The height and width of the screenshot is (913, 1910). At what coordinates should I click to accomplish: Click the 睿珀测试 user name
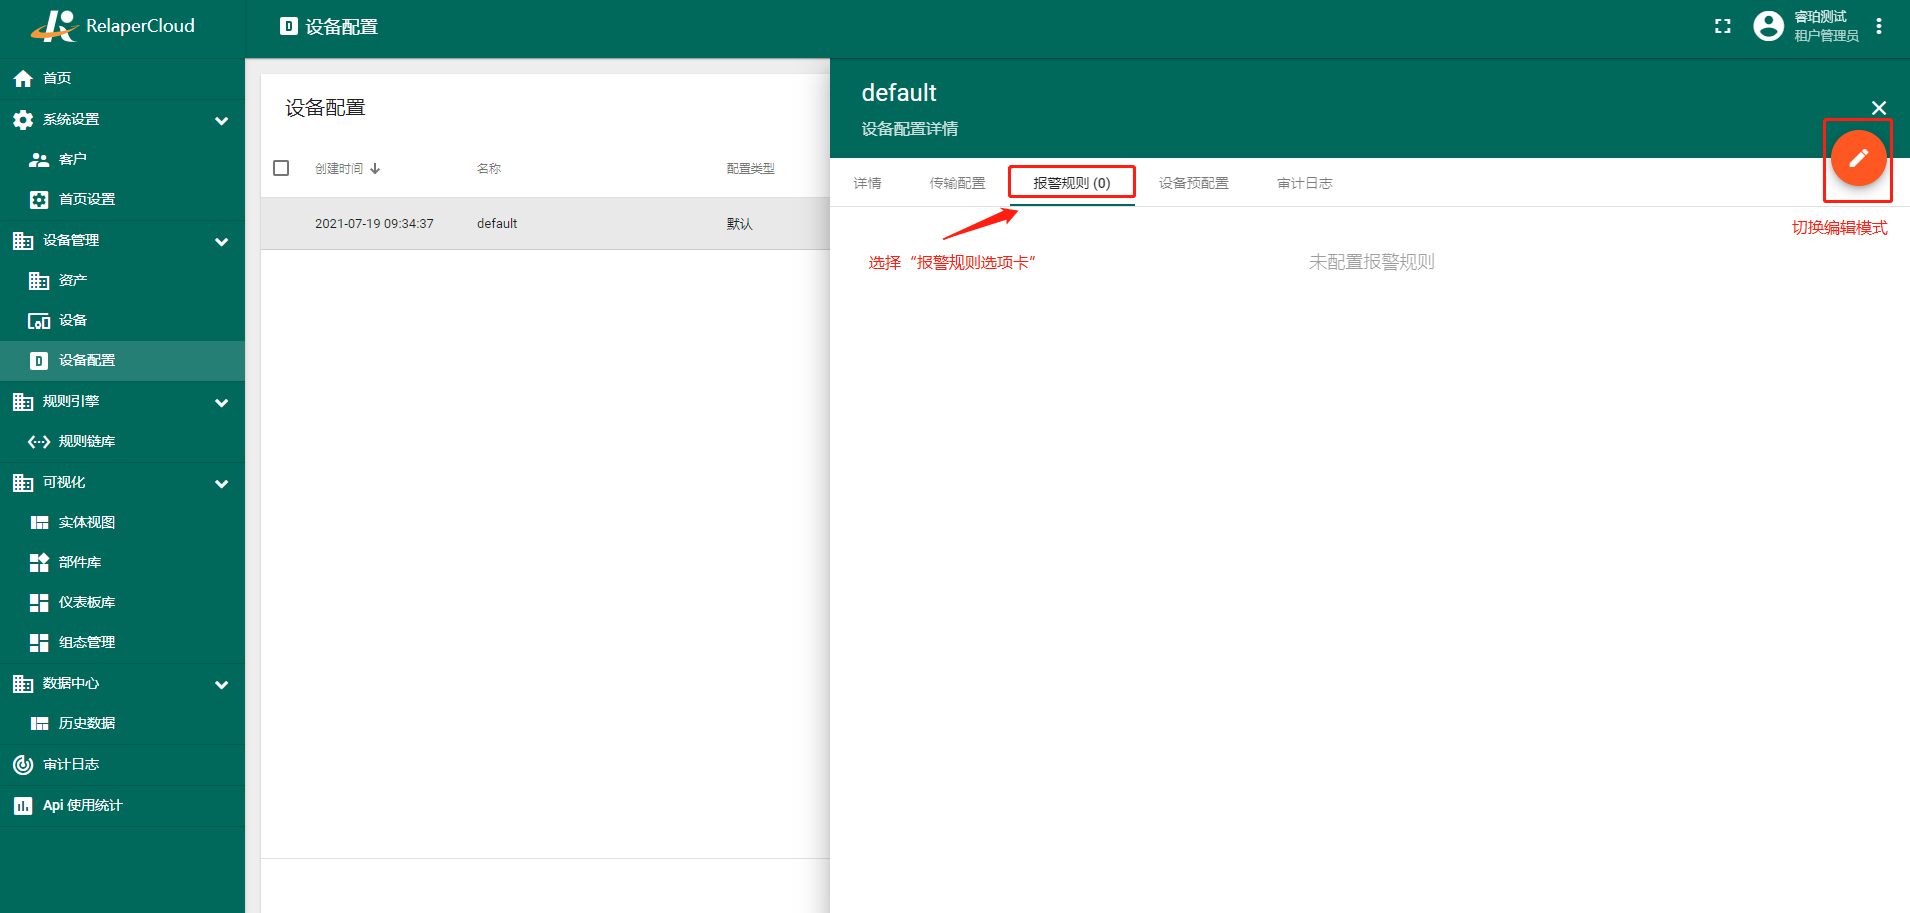pyautogui.click(x=1820, y=17)
